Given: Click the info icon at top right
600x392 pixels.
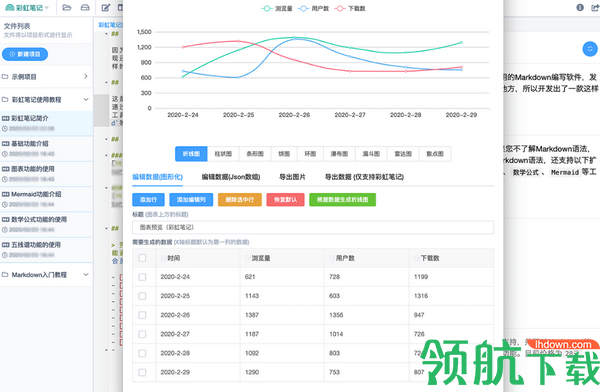Looking at the screenshot, I should [580, 7].
